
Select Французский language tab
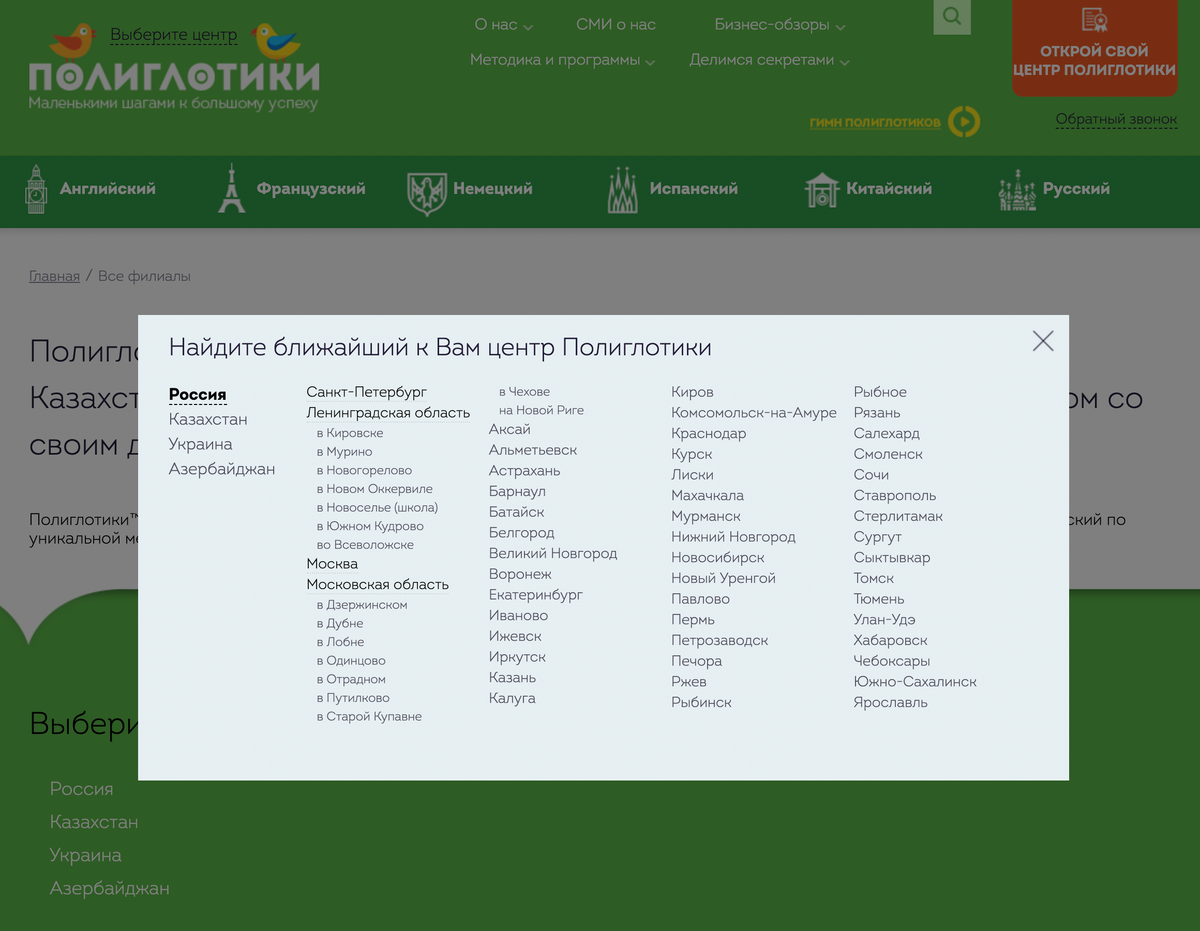click(x=311, y=188)
